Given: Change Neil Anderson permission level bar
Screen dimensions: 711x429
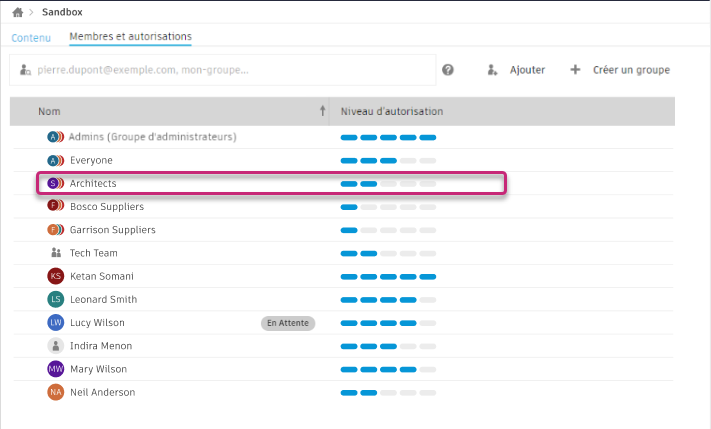Looking at the screenshot, I should point(388,393).
